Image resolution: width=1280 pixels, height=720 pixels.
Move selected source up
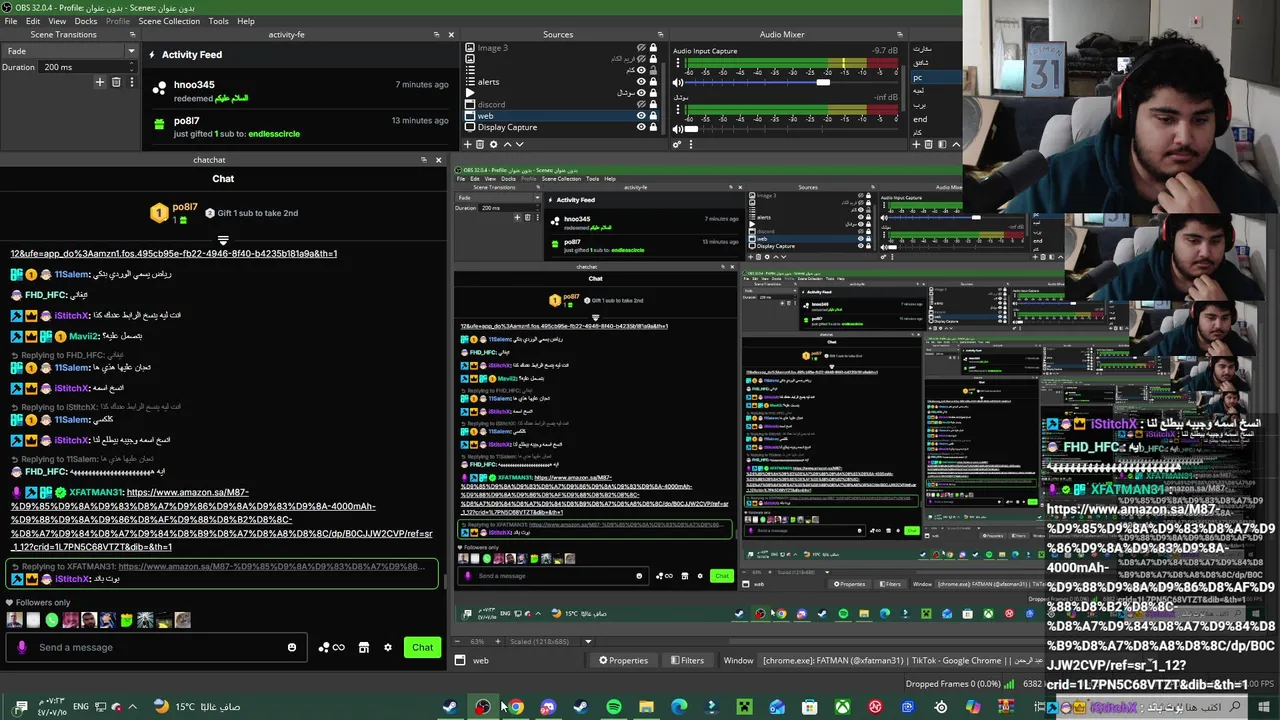click(x=506, y=144)
